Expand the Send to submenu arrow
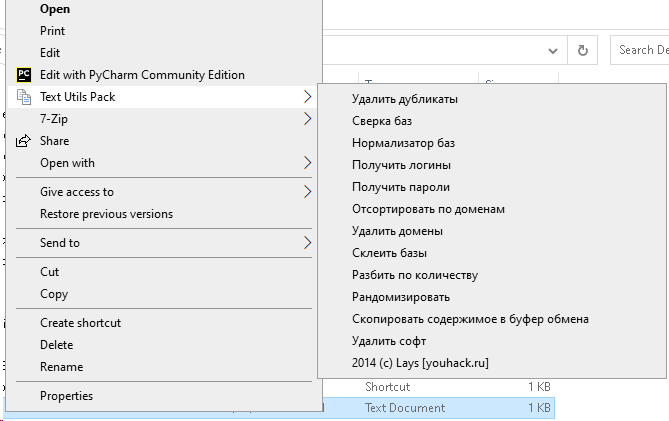 click(307, 243)
